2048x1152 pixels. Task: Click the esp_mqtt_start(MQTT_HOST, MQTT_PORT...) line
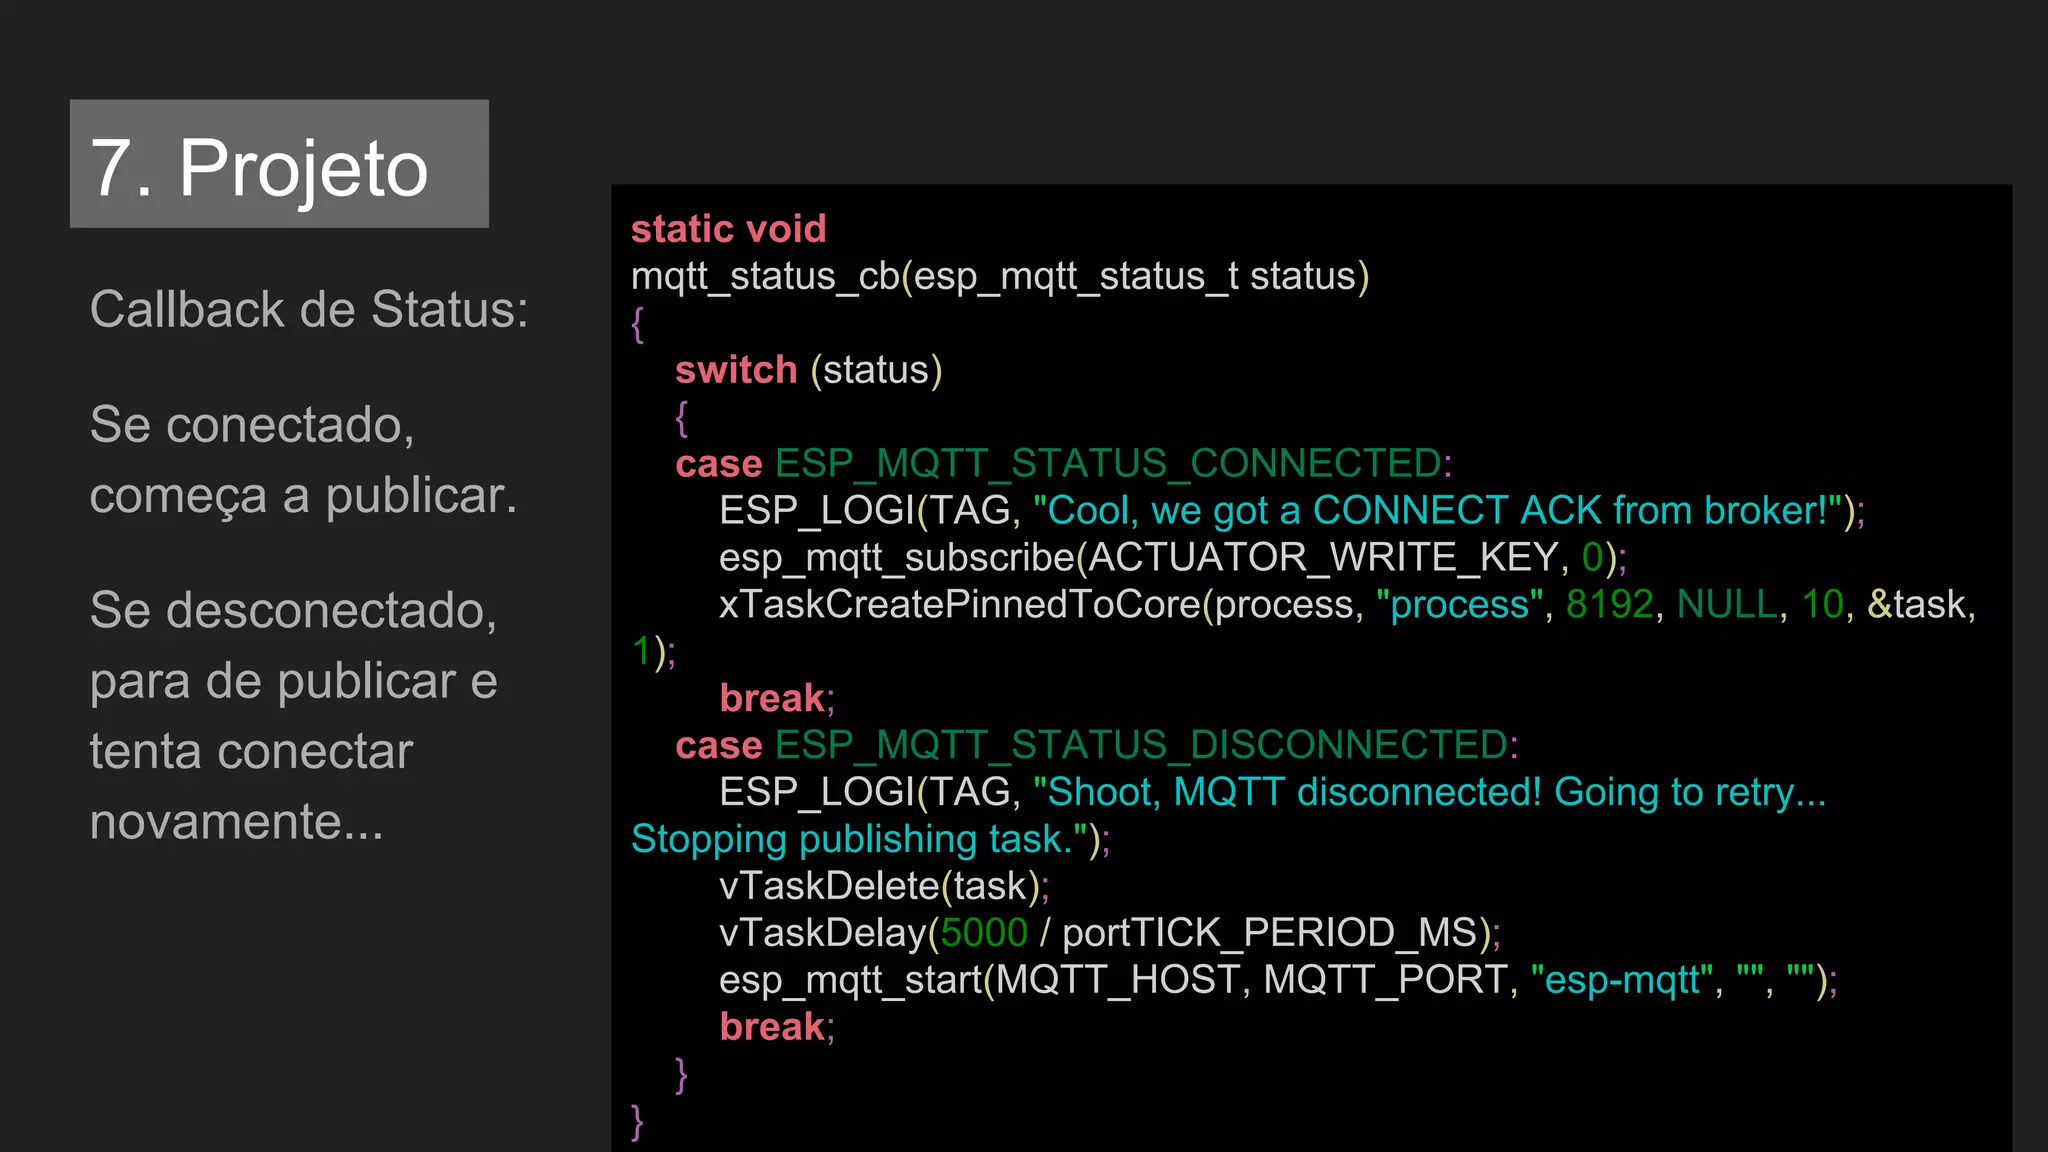(x=1278, y=980)
